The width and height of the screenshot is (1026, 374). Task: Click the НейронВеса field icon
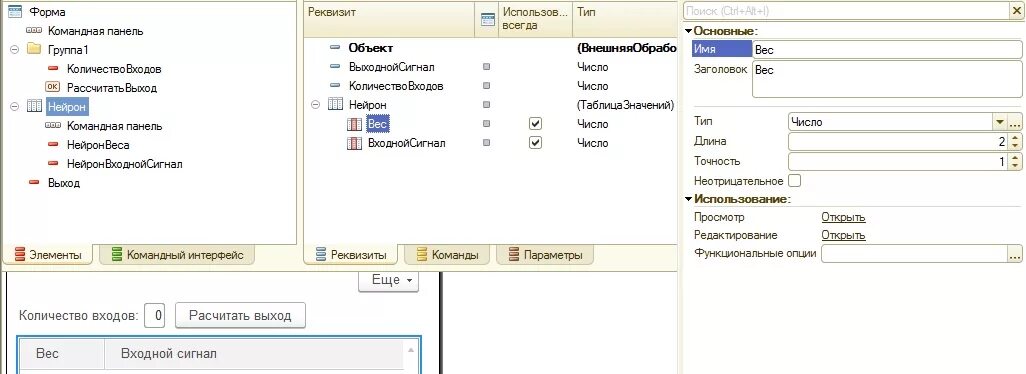point(53,145)
